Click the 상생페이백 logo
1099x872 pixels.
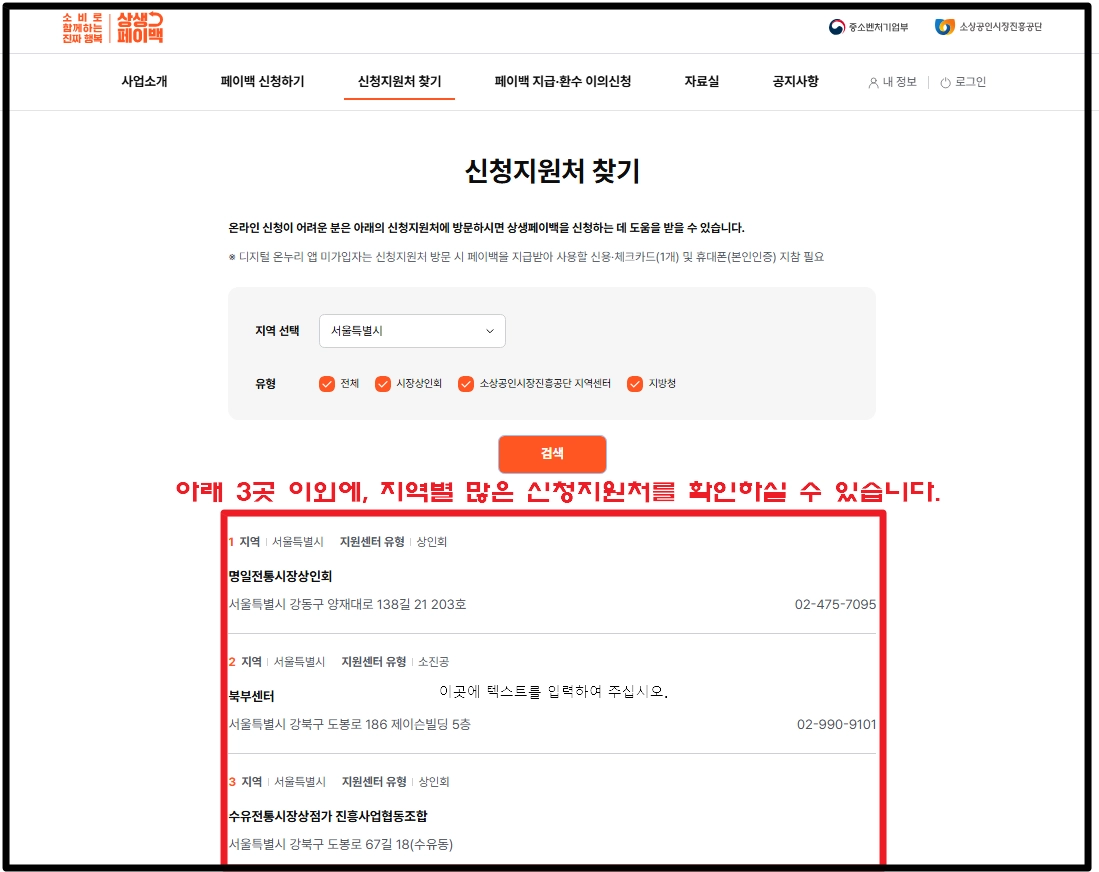[113, 27]
